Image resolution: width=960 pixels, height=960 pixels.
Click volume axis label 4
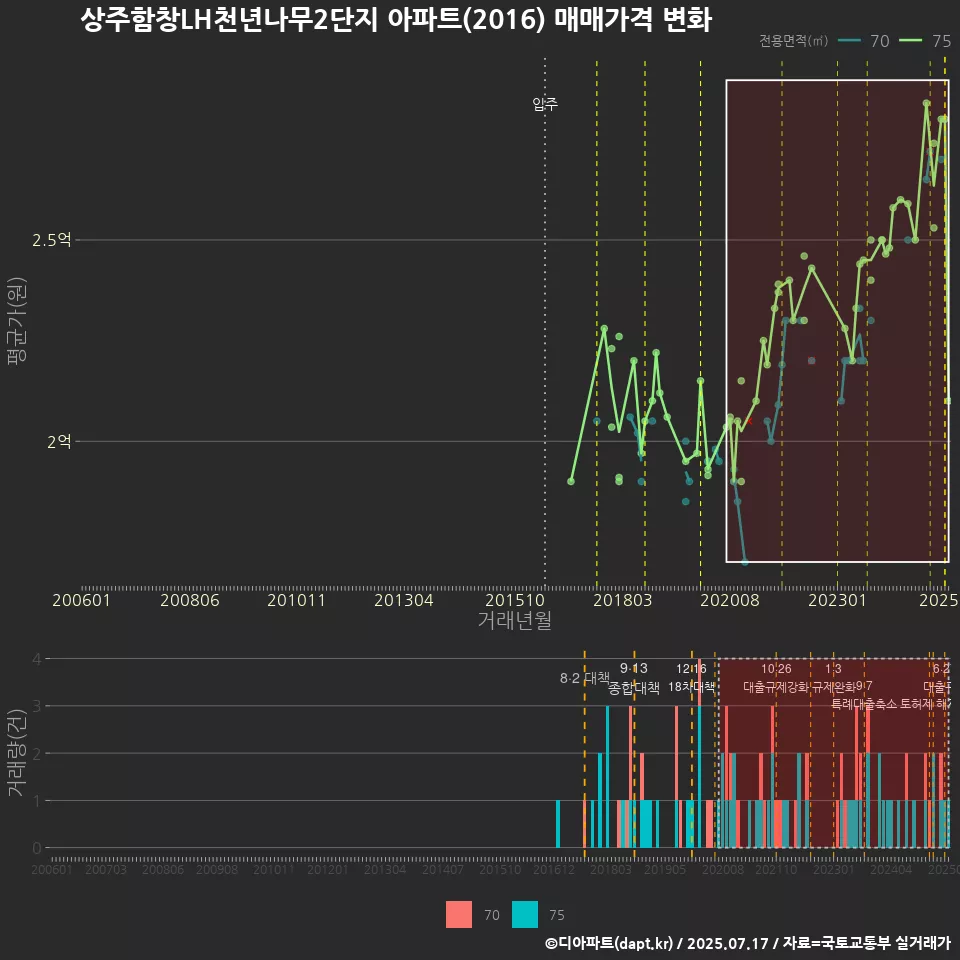(37, 659)
